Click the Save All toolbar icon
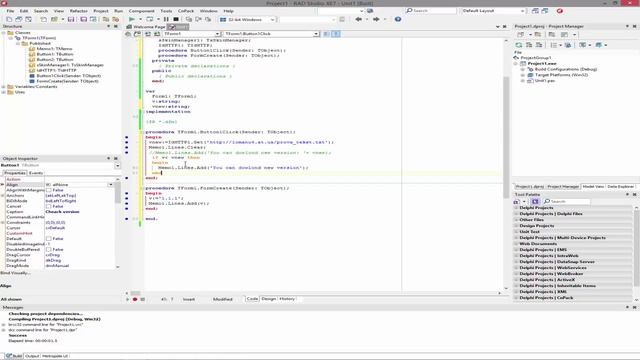640x360 pixels. pos(83,19)
